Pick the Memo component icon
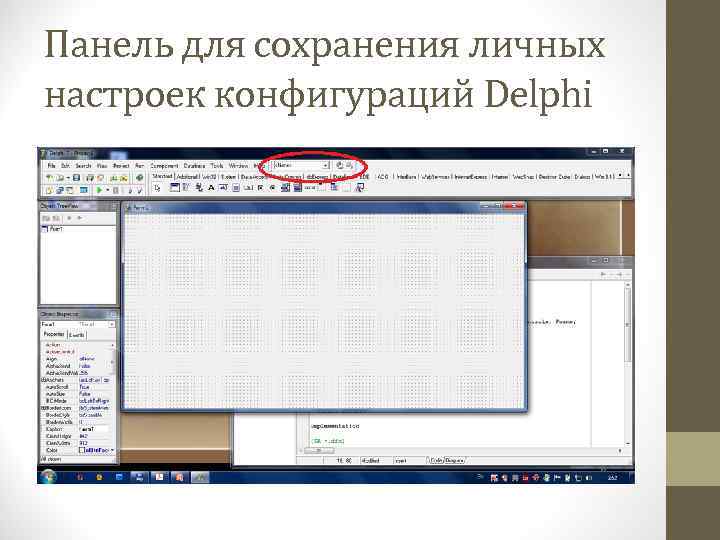This screenshot has width=720, height=540. [236, 187]
